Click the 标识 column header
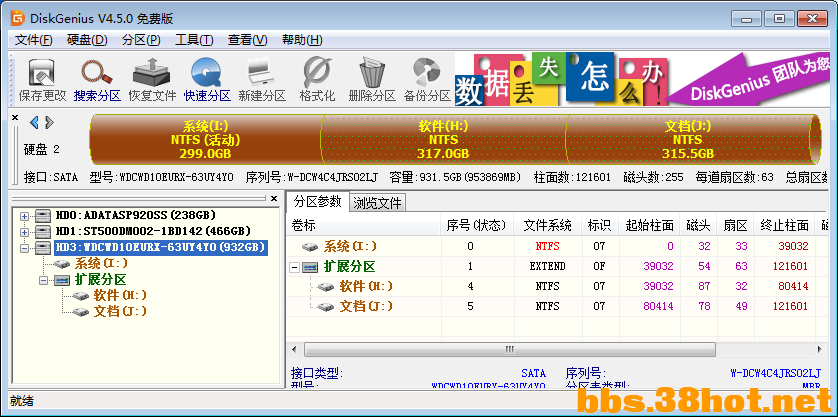 tap(599, 226)
